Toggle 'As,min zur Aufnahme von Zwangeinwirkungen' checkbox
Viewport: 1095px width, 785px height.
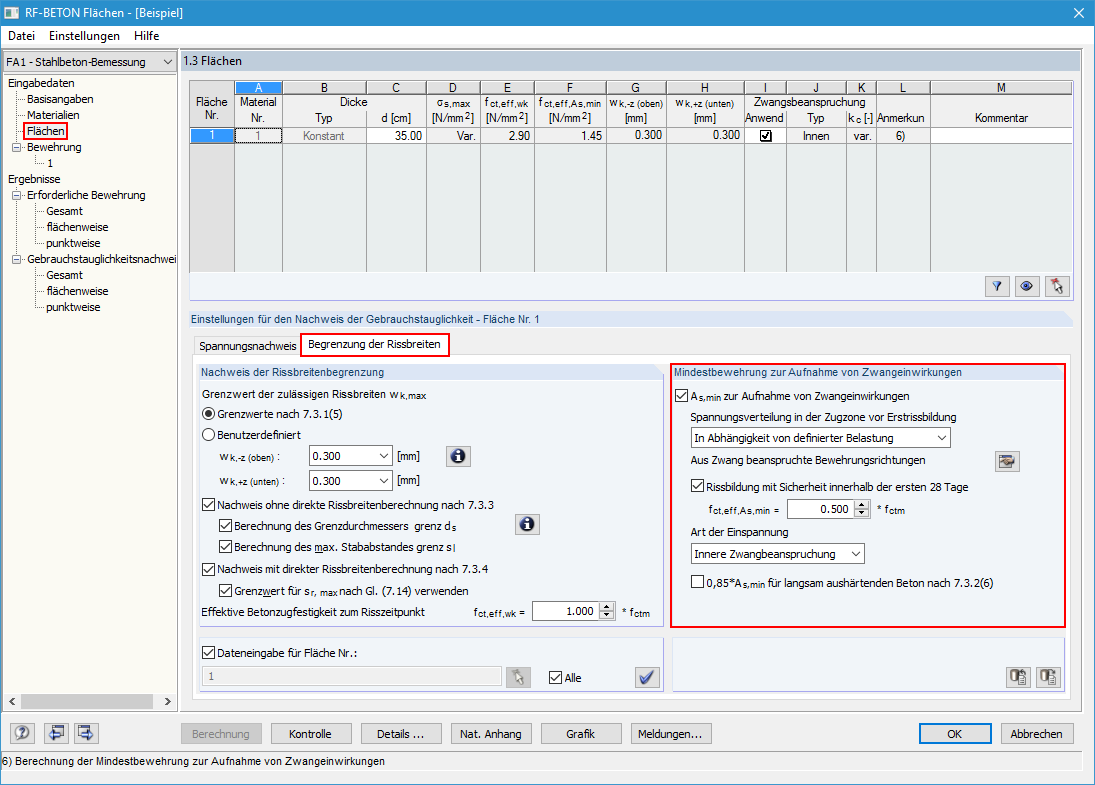(x=682, y=395)
